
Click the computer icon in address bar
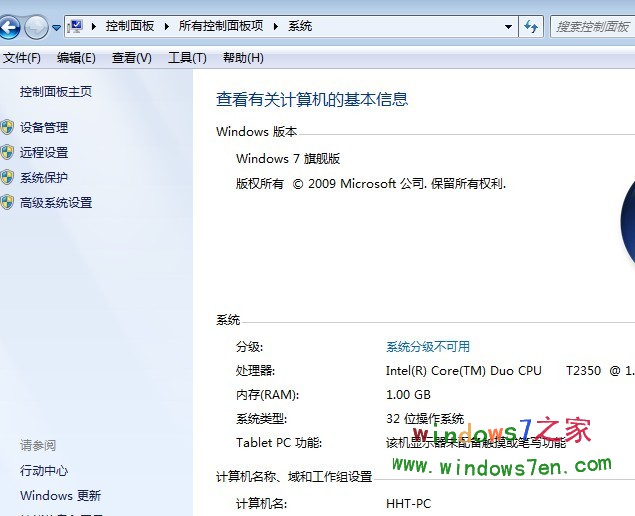click(75, 27)
